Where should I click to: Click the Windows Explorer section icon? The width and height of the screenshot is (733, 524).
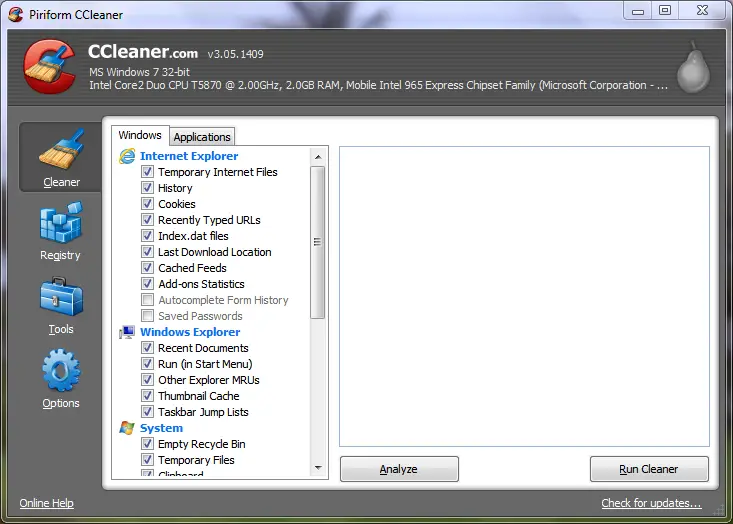pyautogui.click(x=127, y=332)
